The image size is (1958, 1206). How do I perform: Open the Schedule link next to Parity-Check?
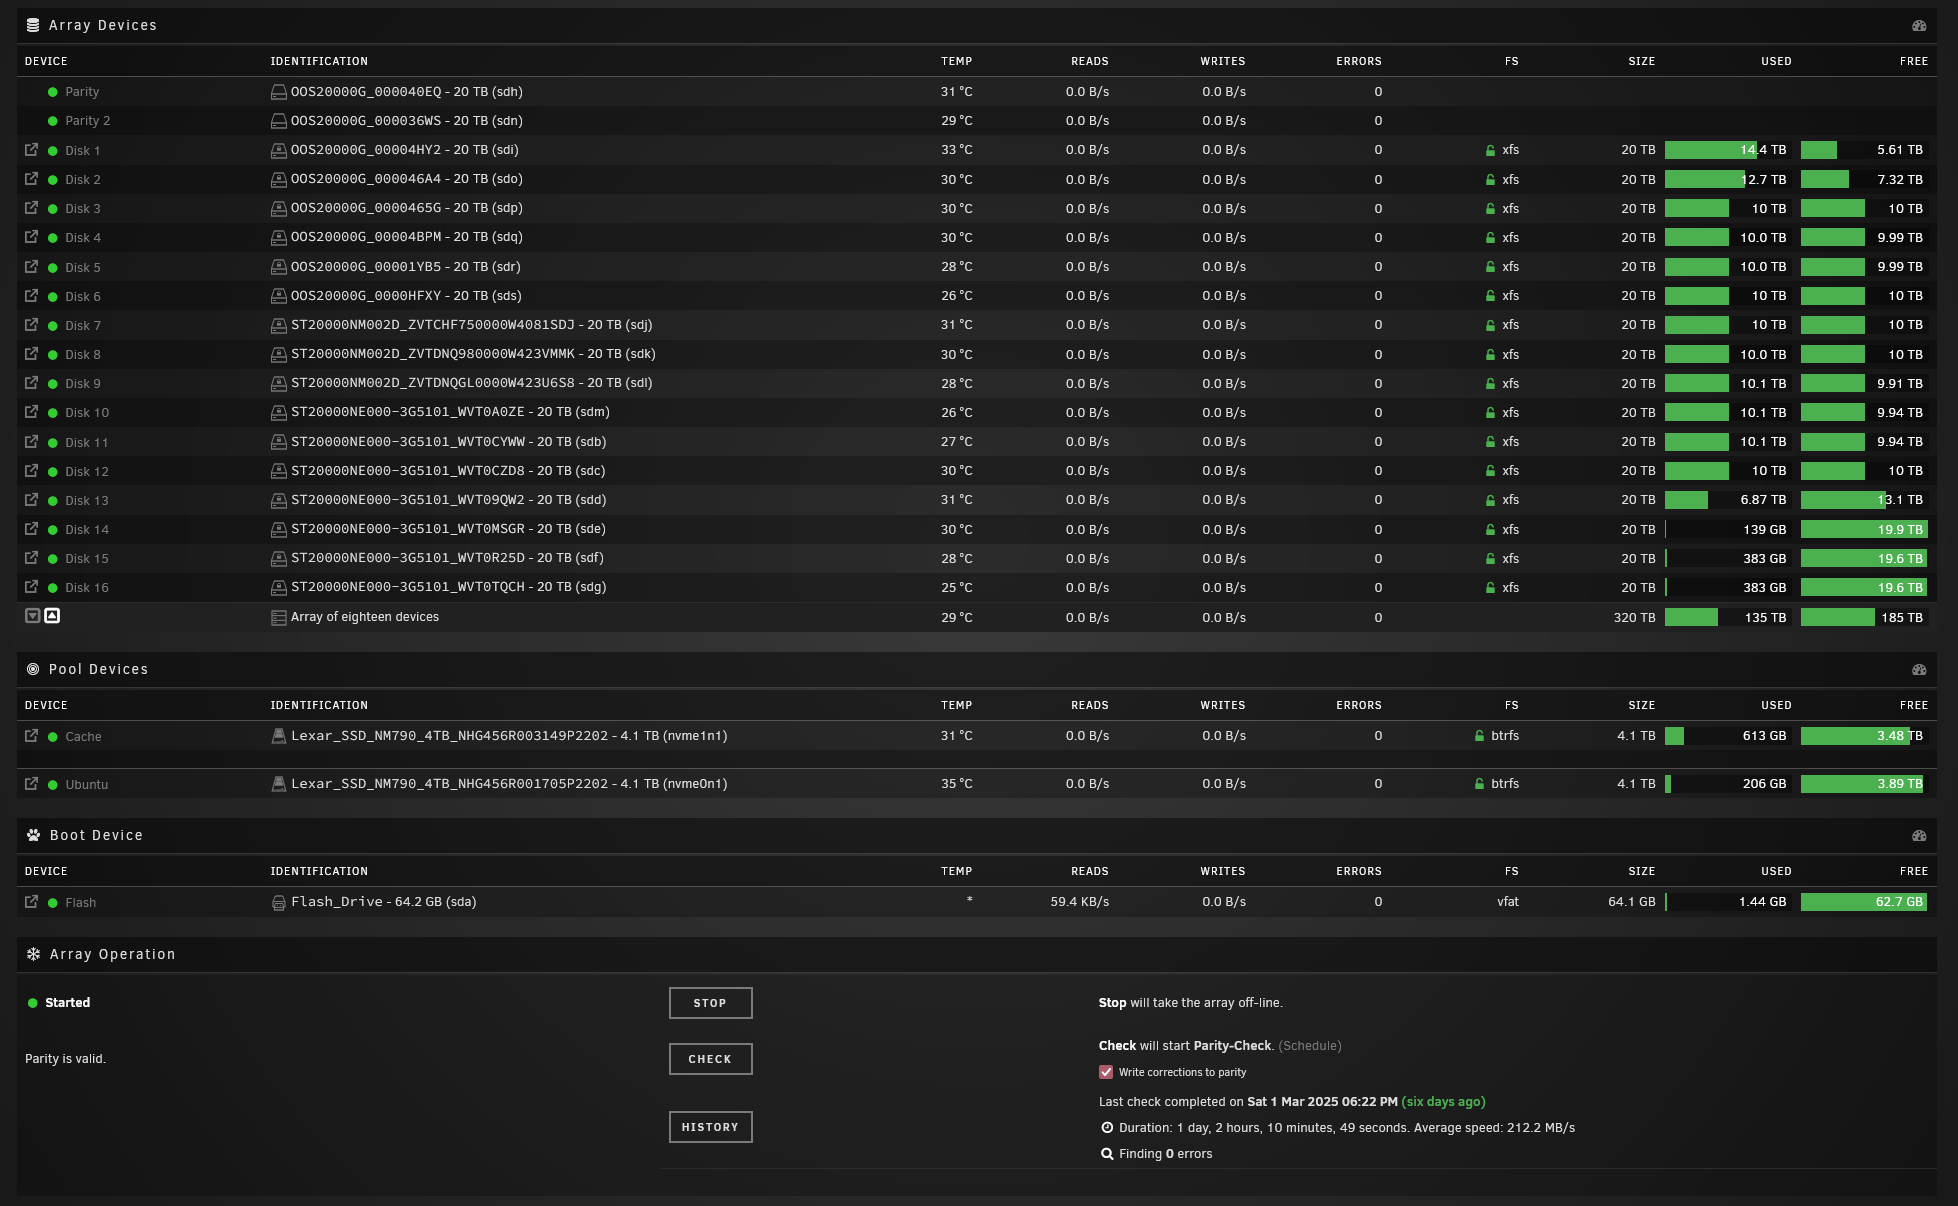pyautogui.click(x=1310, y=1045)
